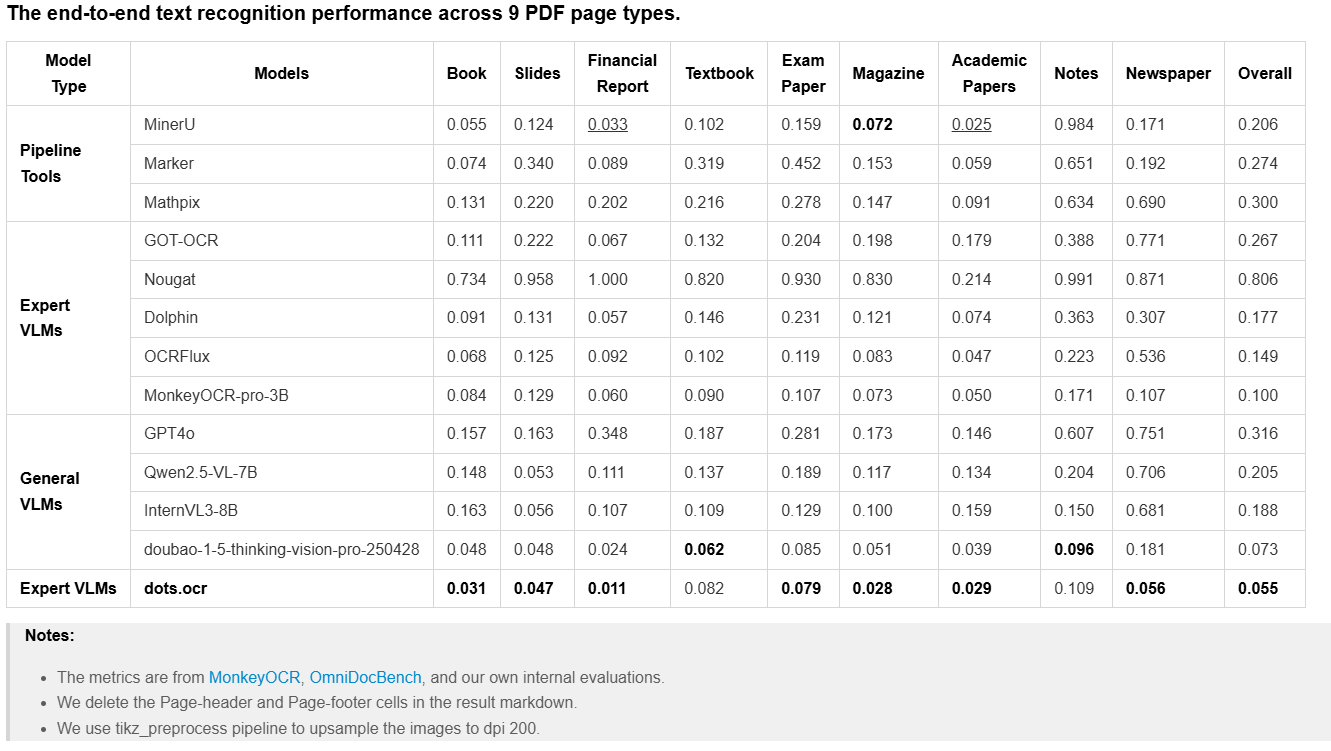Screen dimensions: 1331x751
Task: Click MinerU's underlined Financial Report value
Action: pos(607,125)
